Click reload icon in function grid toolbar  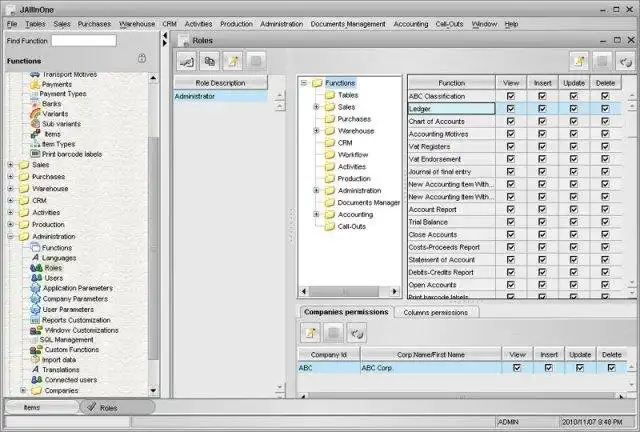(625, 61)
